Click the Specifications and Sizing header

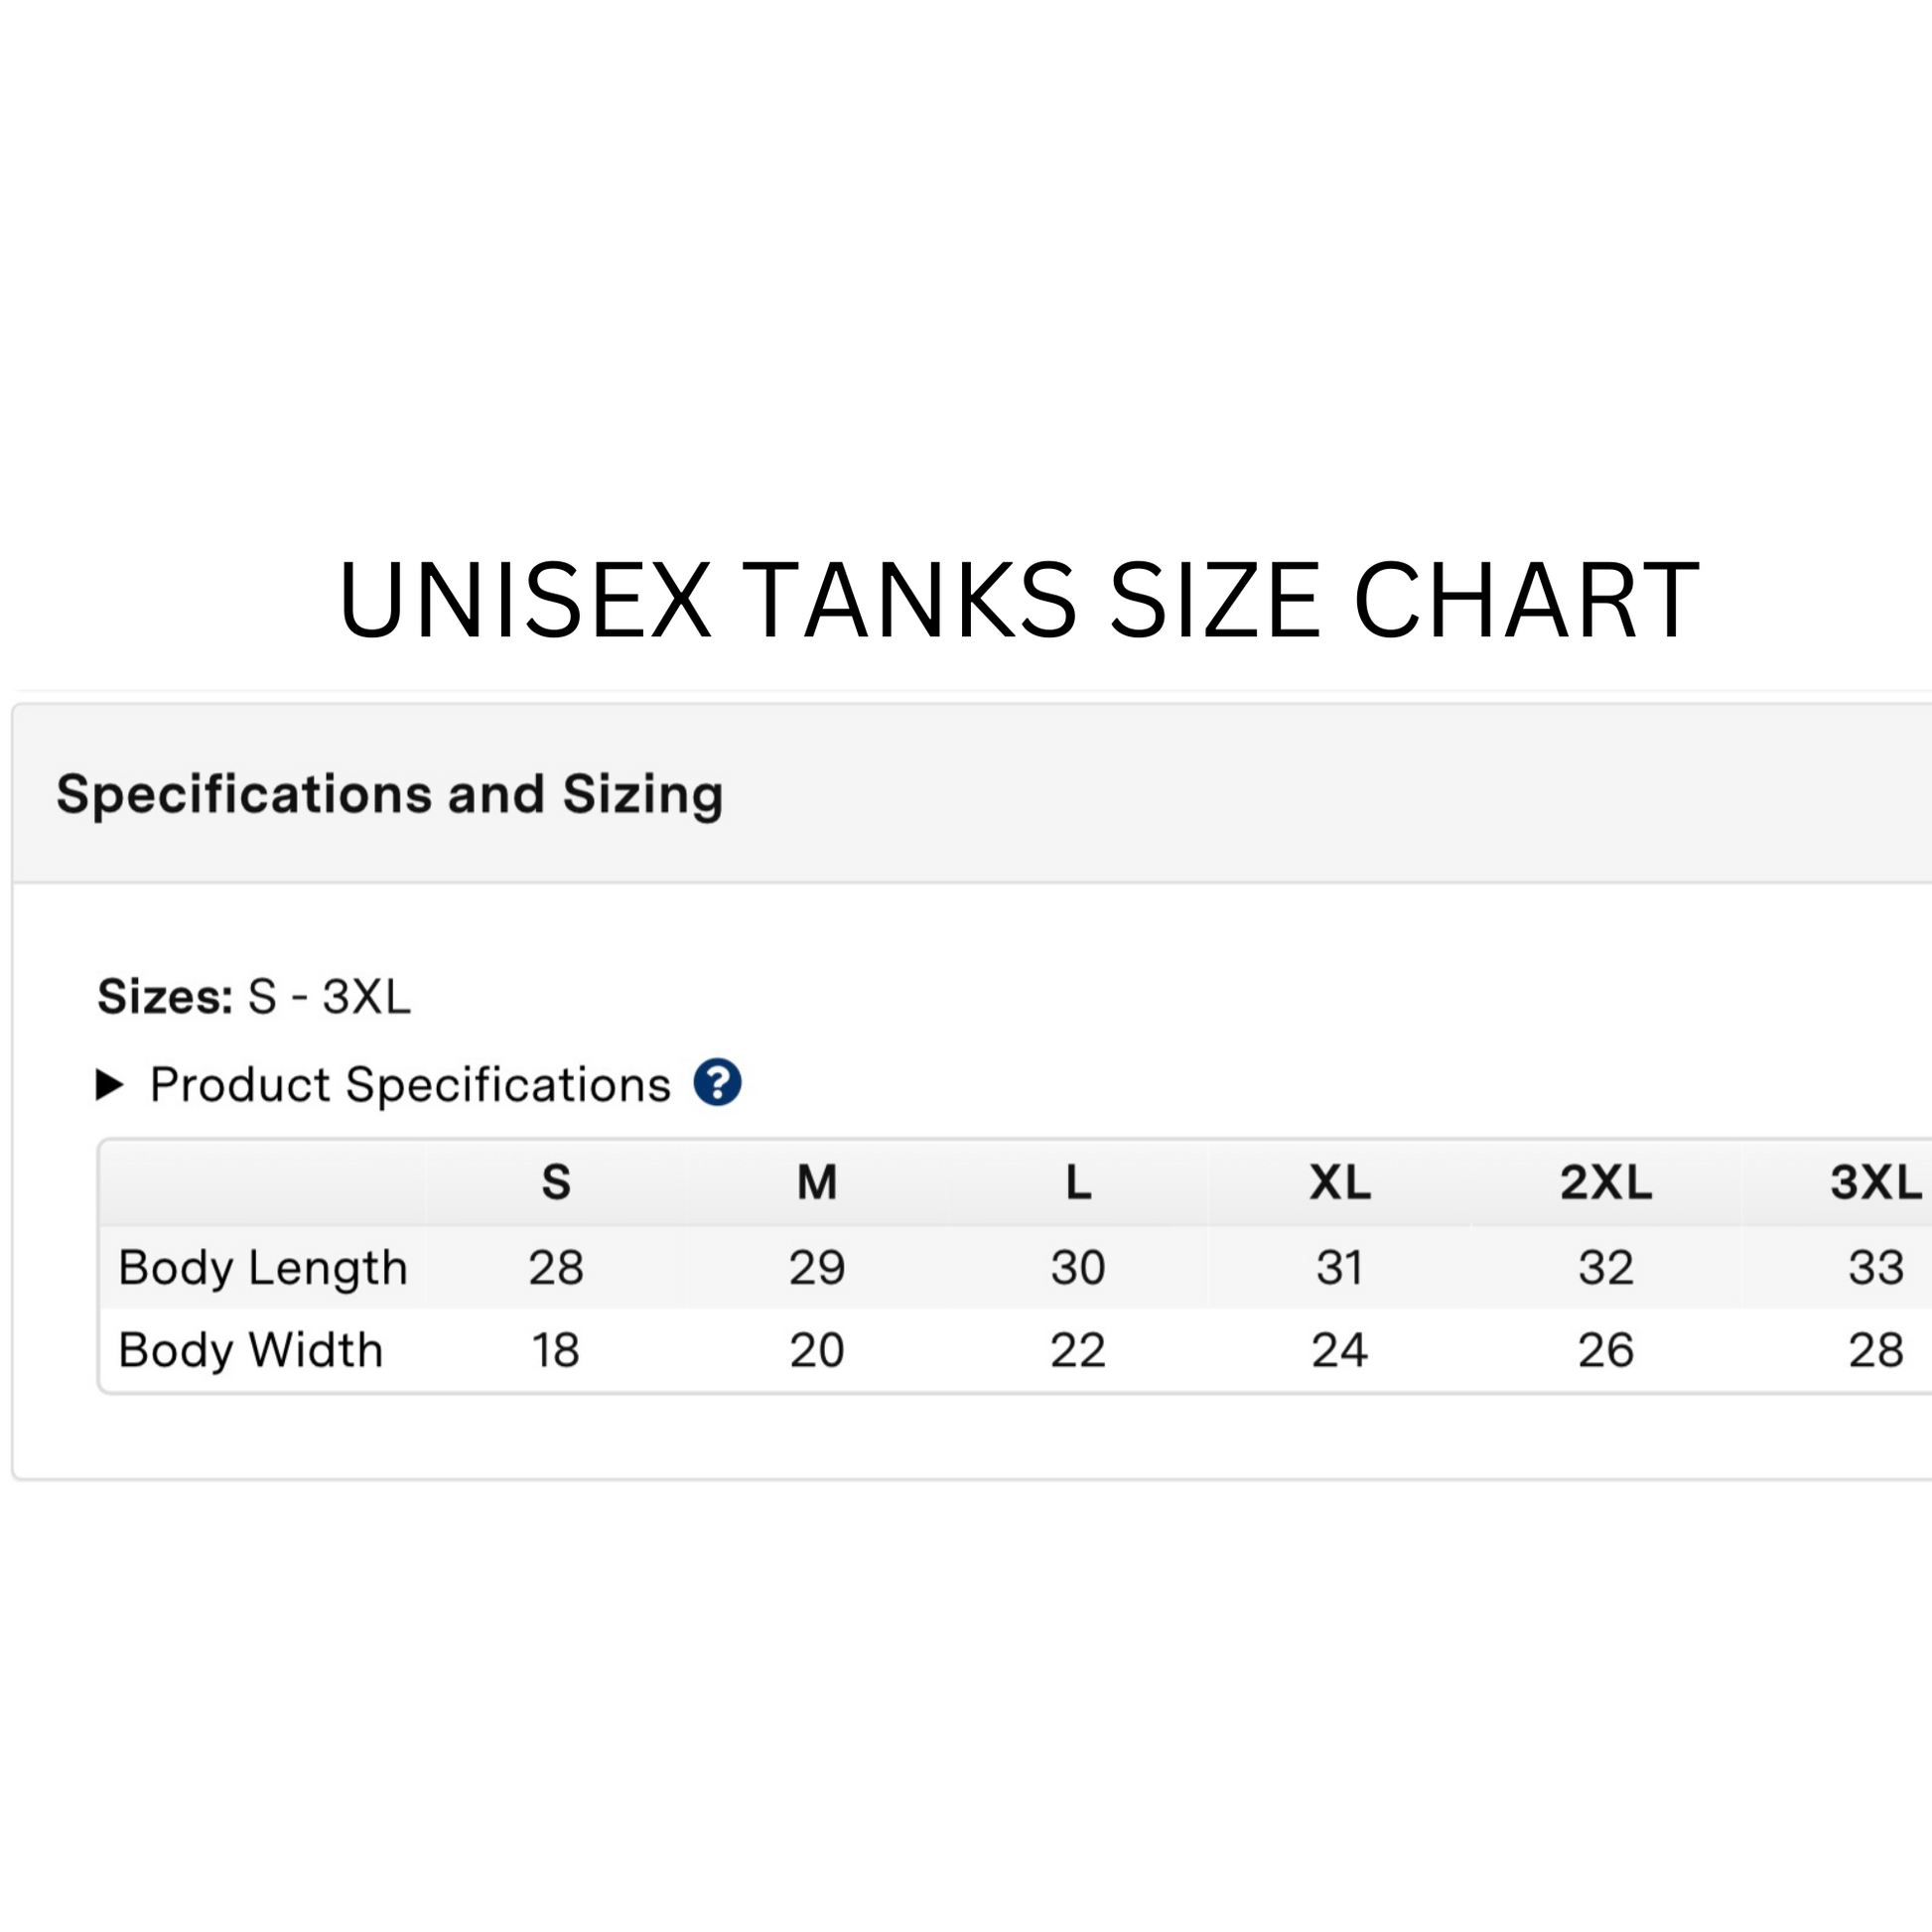(x=390, y=794)
